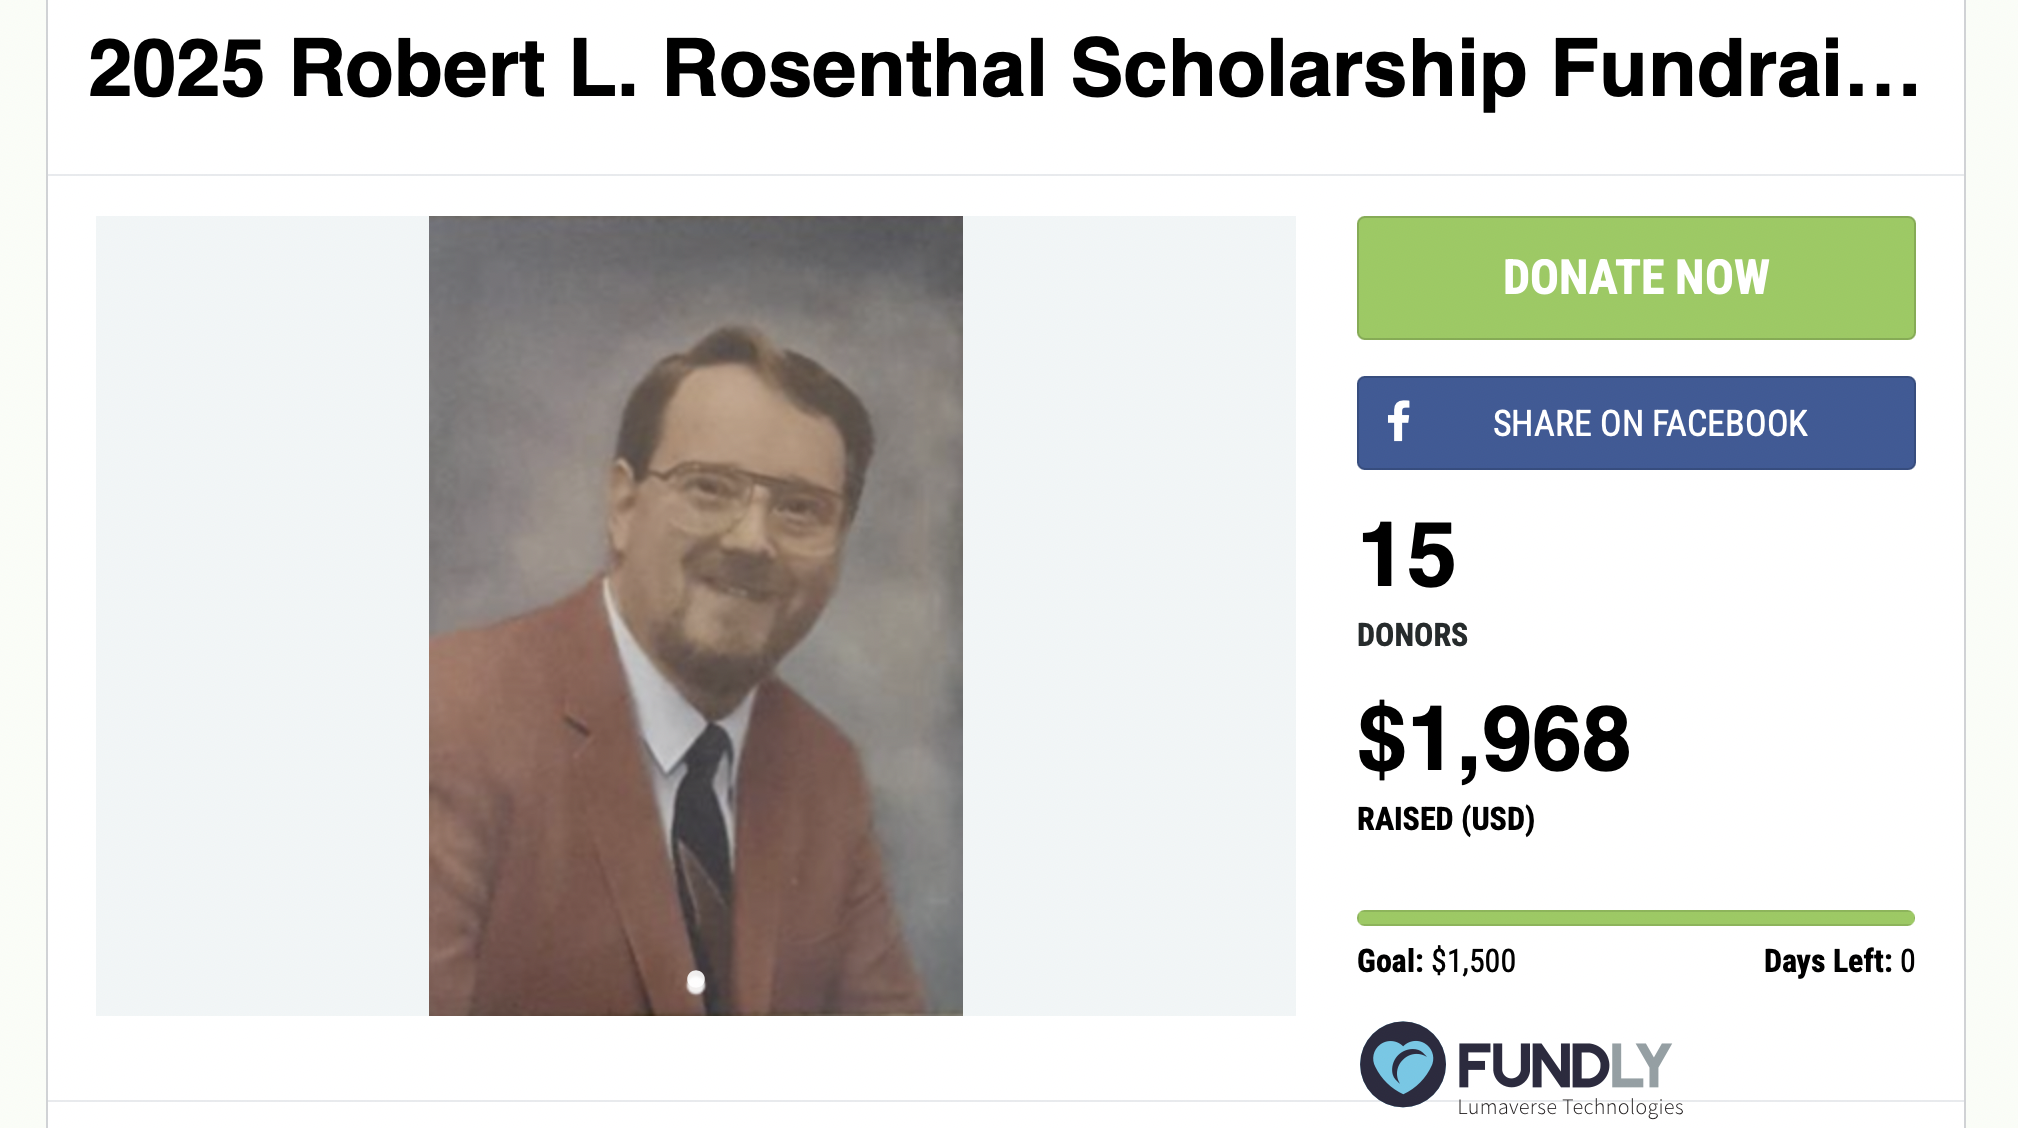Screen dimensions: 2018x1128
Task: Click the FUNDLY wordmark text
Action: (1564, 1065)
